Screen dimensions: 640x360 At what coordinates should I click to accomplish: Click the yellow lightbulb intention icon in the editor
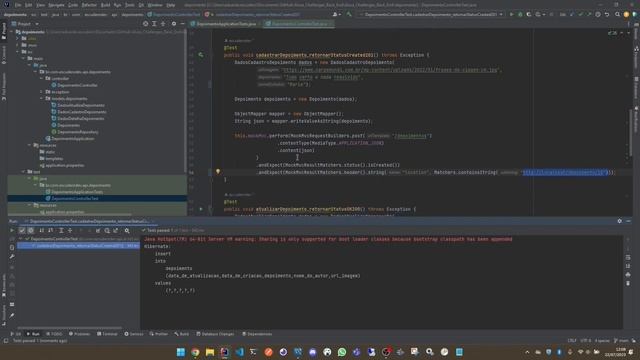218,172
